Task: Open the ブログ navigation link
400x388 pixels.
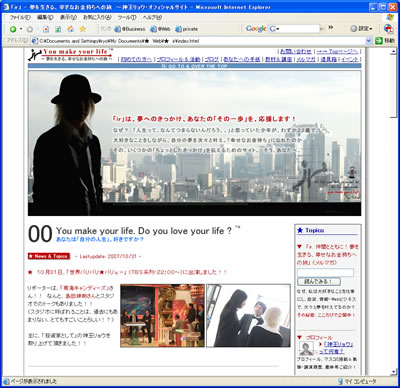Action: 212,59
